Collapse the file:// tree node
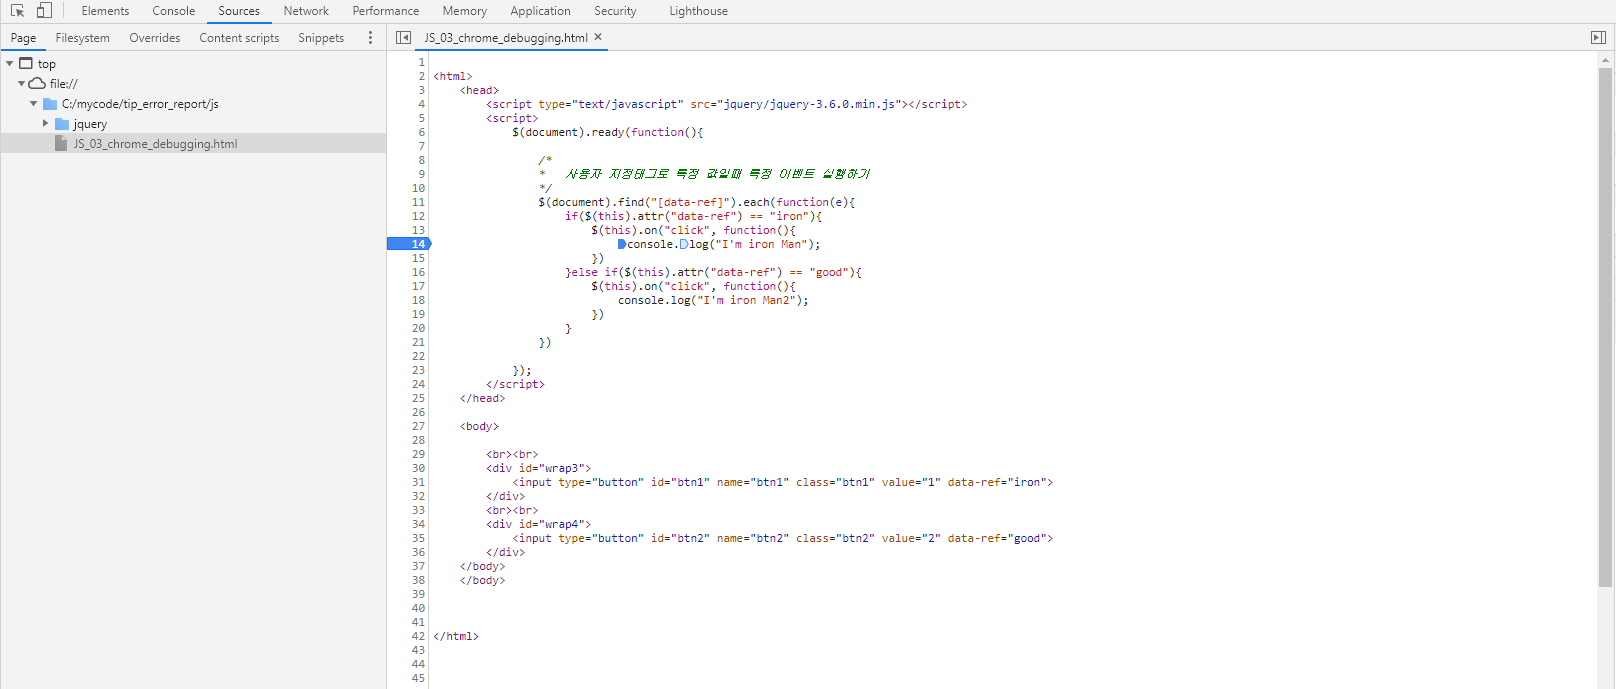Image resolution: width=1616 pixels, height=689 pixels. pos(21,83)
